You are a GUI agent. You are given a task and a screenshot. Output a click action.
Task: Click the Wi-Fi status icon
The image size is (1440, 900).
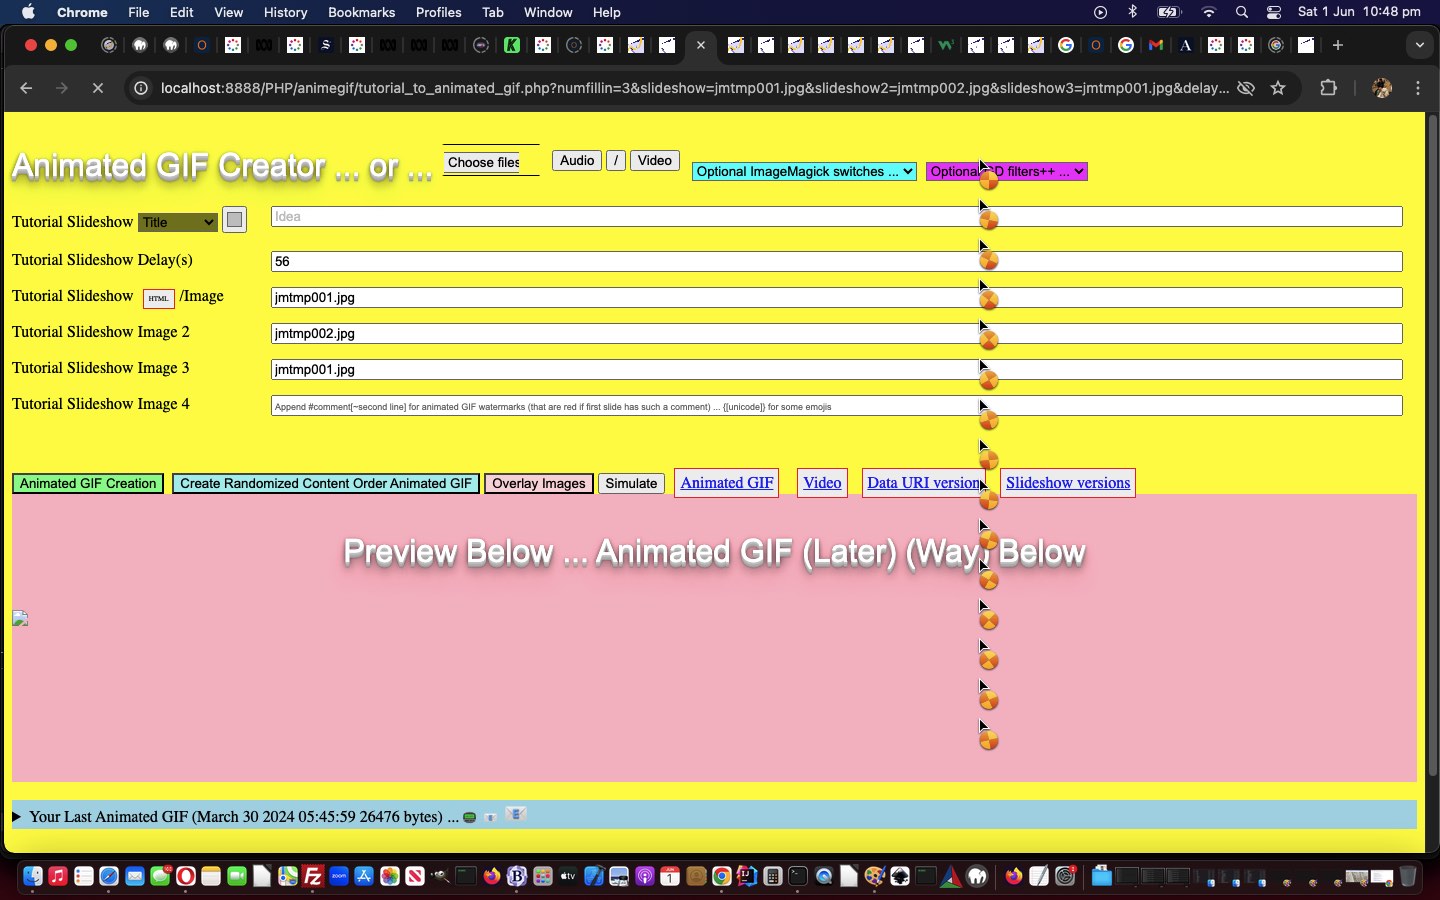click(x=1209, y=12)
